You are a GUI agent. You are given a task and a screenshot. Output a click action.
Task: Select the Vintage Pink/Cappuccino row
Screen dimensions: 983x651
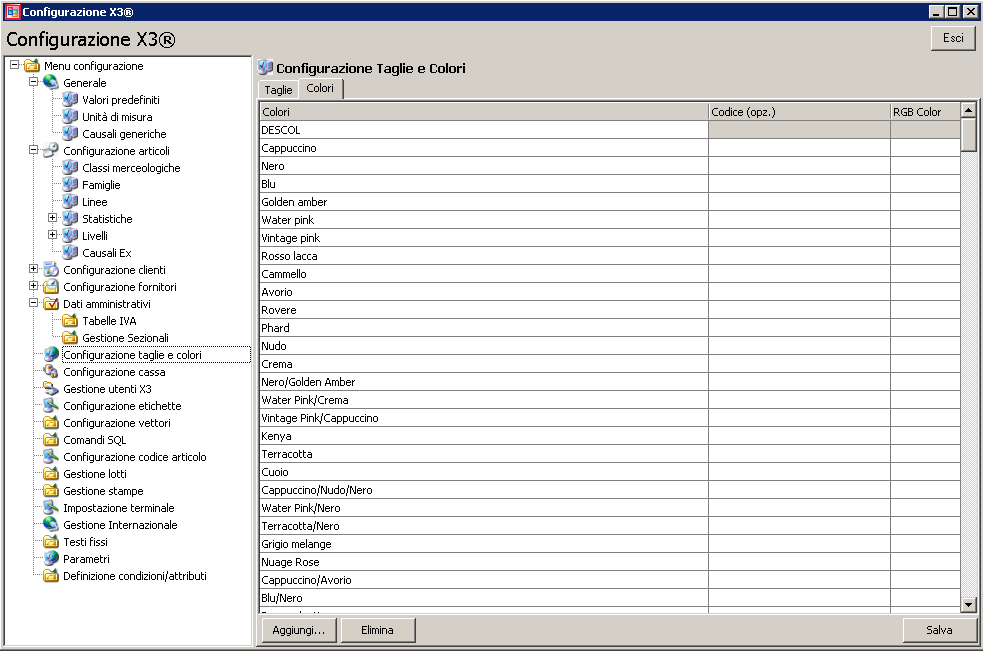[x=484, y=418]
